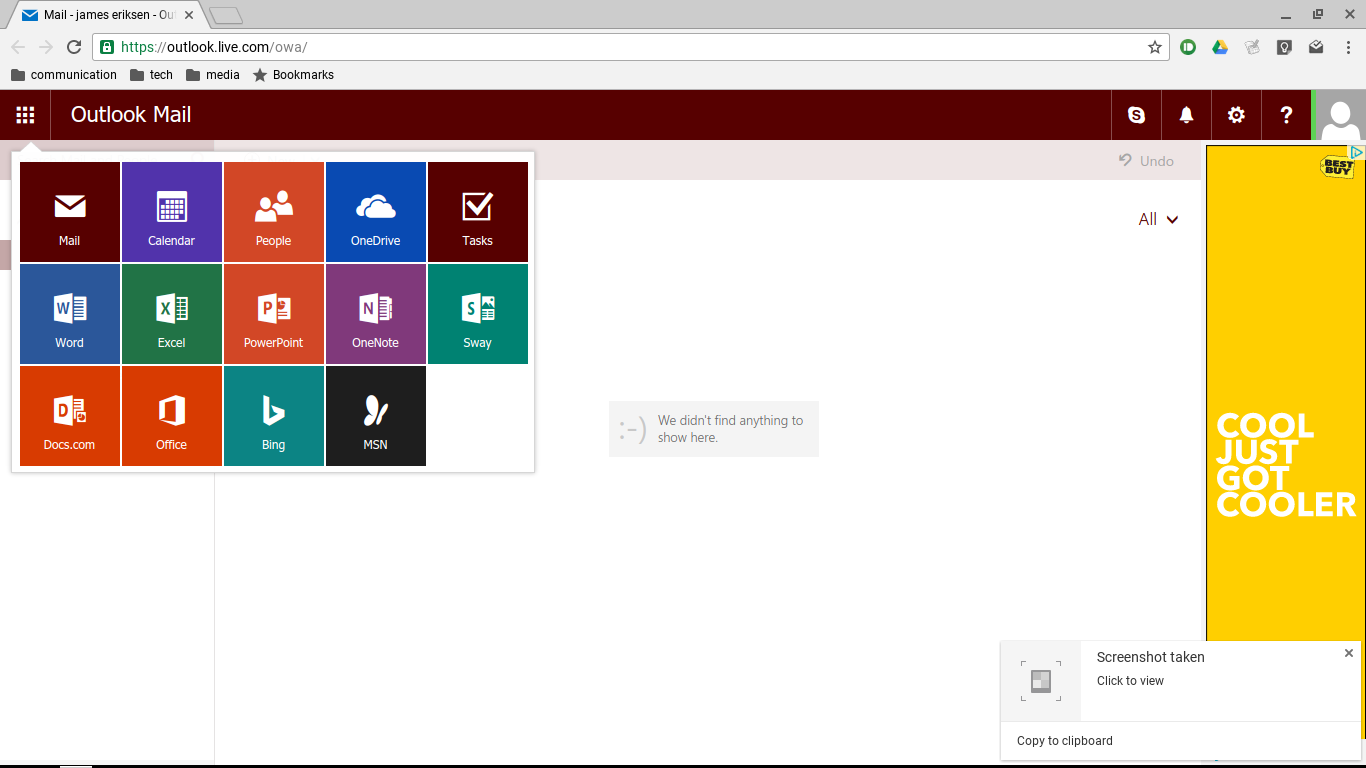Launch OneDrive from the app grid

click(x=376, y=212)
